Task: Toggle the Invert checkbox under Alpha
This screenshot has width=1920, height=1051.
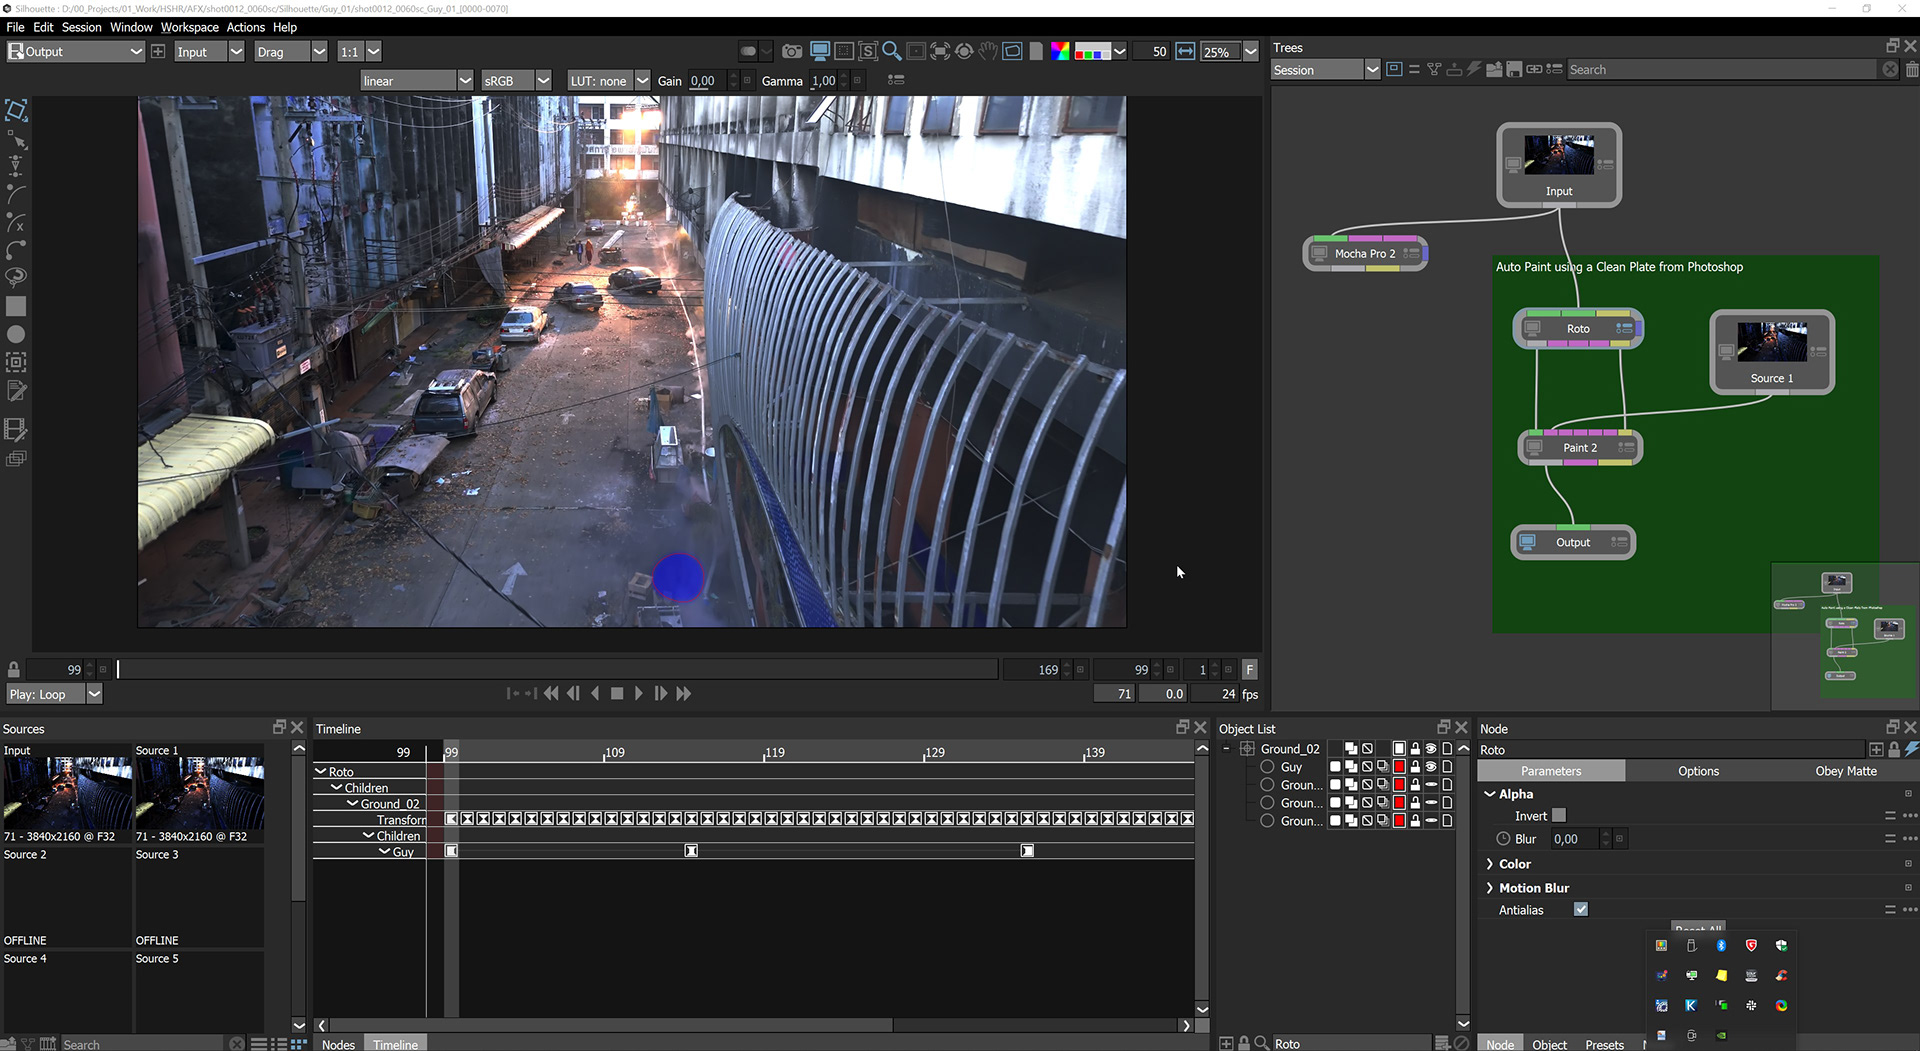Action: (1559, 815)
